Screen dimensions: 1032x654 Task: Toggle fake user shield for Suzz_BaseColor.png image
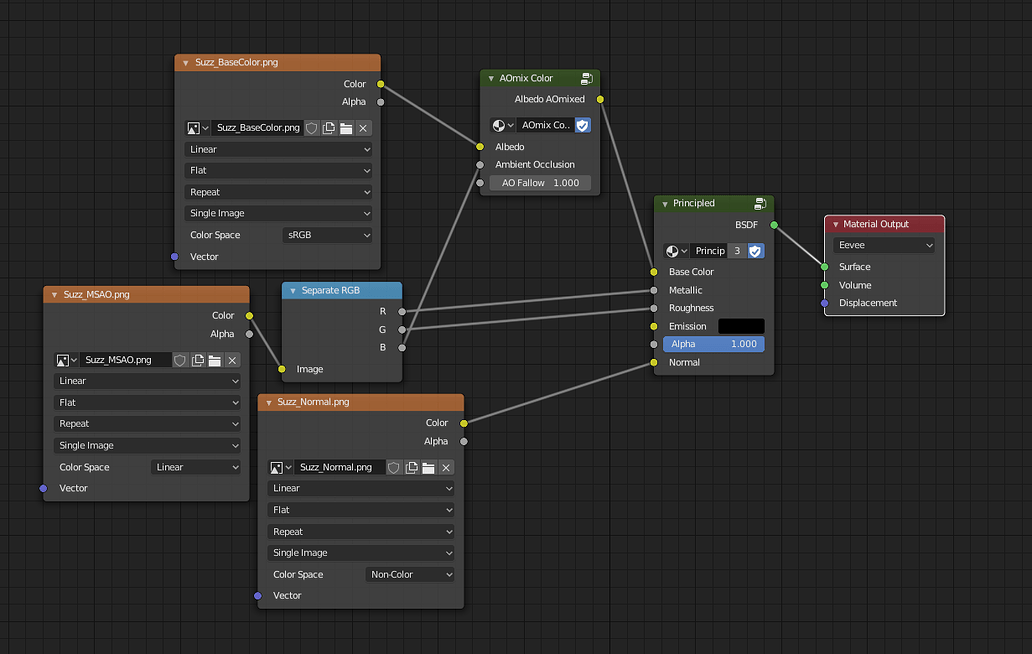point(311,128)
